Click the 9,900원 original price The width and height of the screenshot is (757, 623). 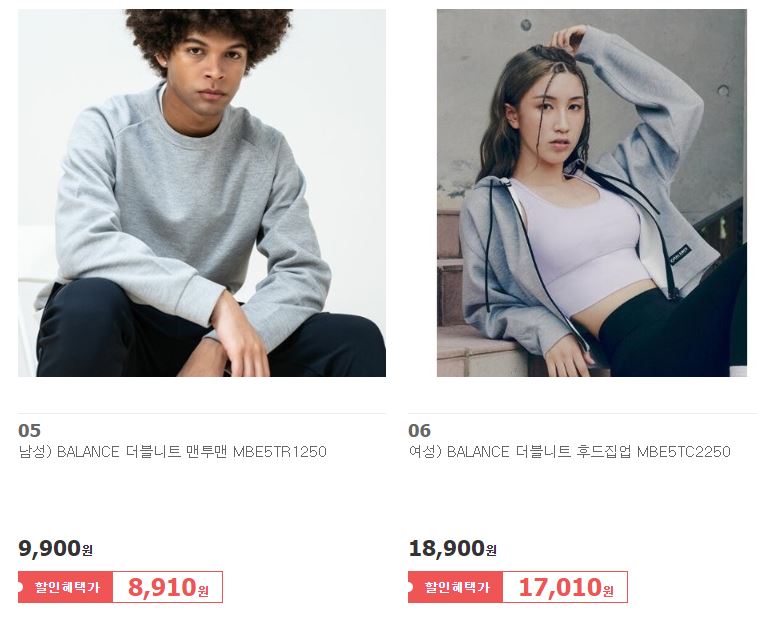pos(56,548)
